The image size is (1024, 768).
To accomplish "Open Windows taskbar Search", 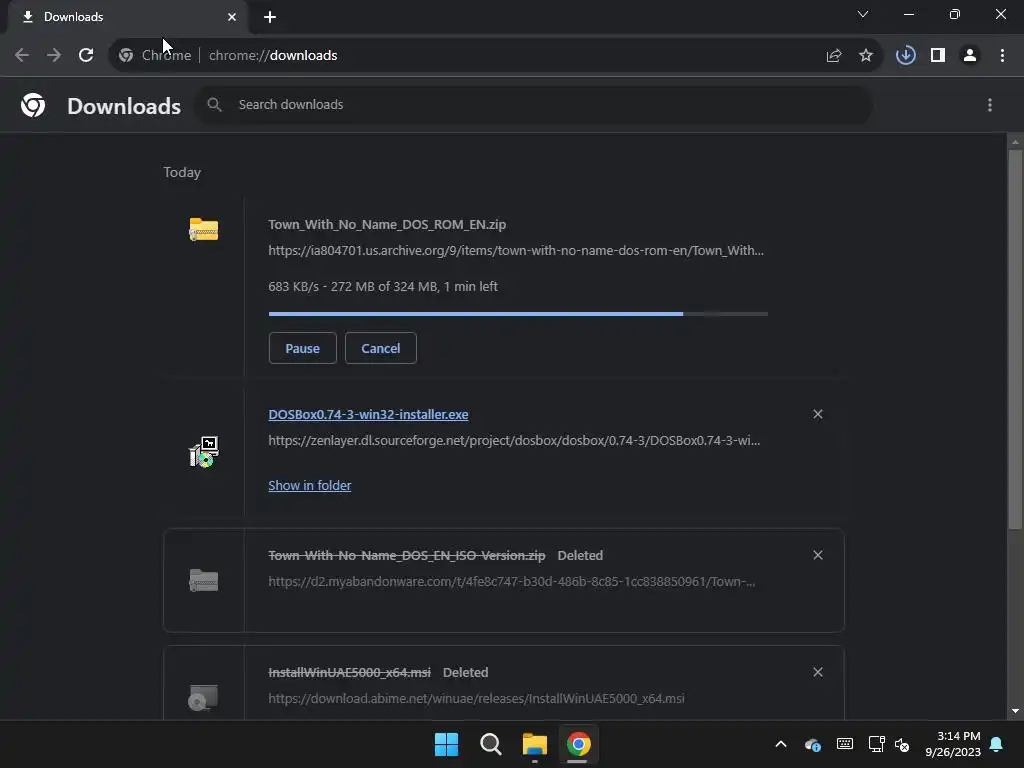I will coord(490,744).
